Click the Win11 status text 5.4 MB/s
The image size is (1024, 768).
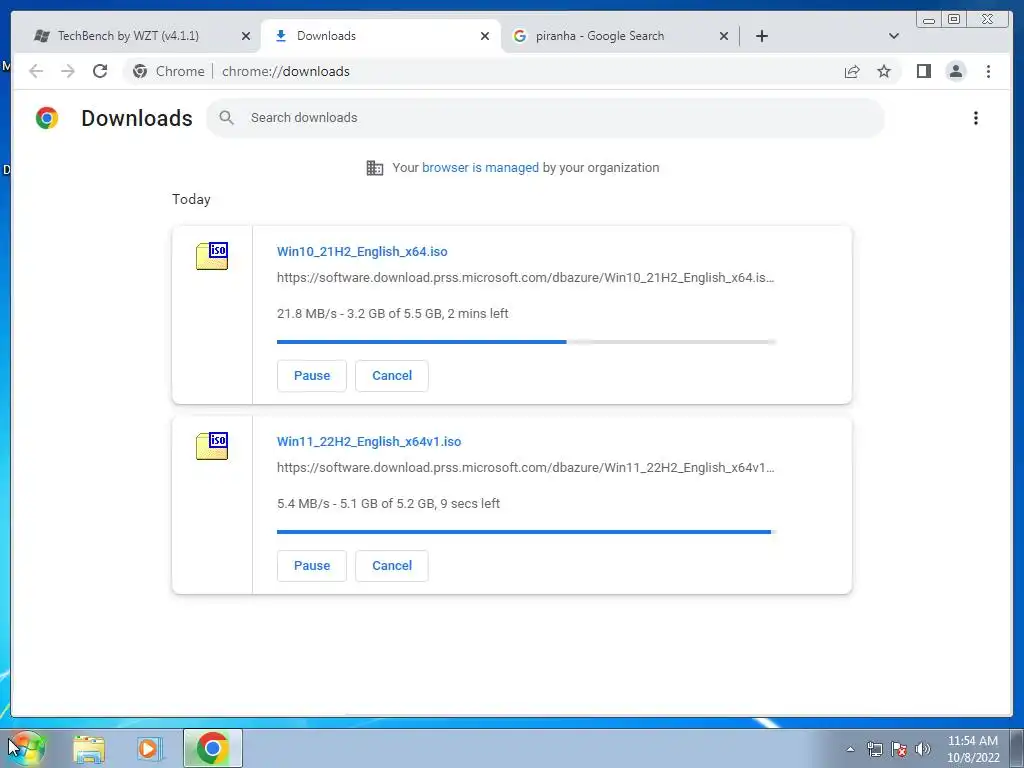click(x=389, y=504)
